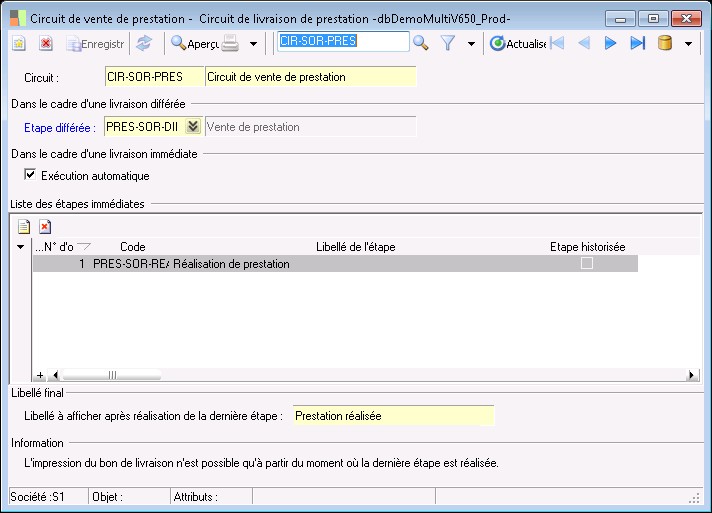Toggle Etape historisée checkbox in row 1
The height and width of the screenshot is (513, 712).
click(587, 263)
